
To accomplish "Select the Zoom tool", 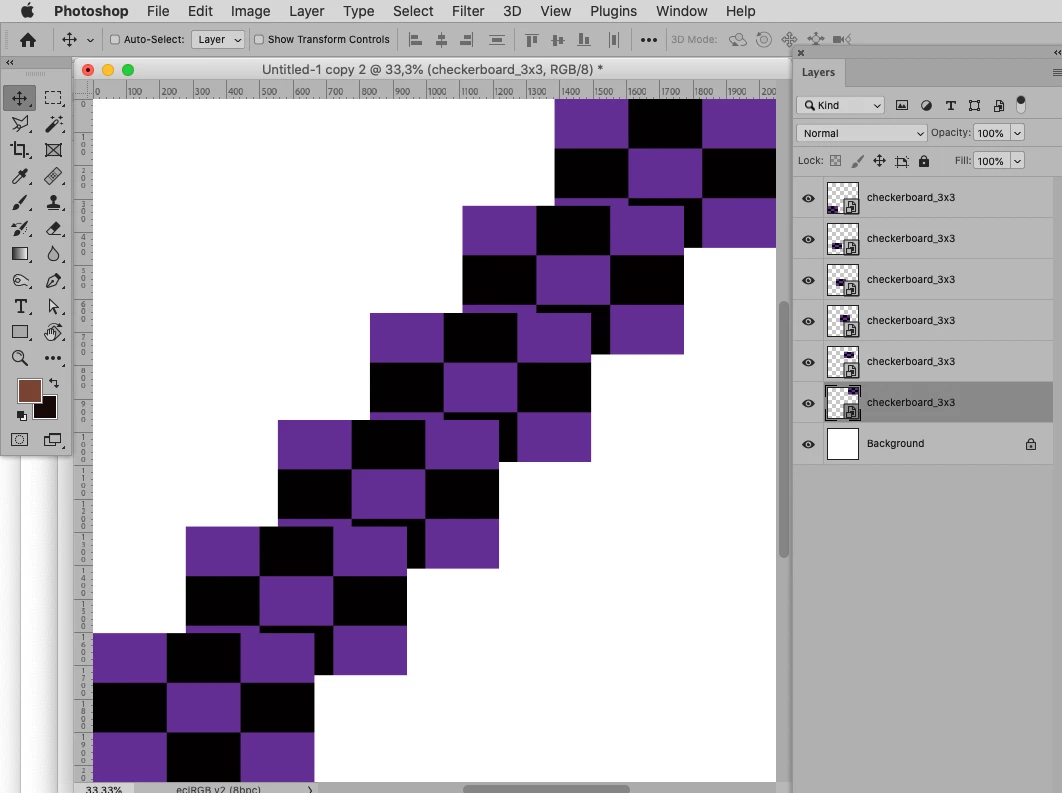I will pos(20,358).
